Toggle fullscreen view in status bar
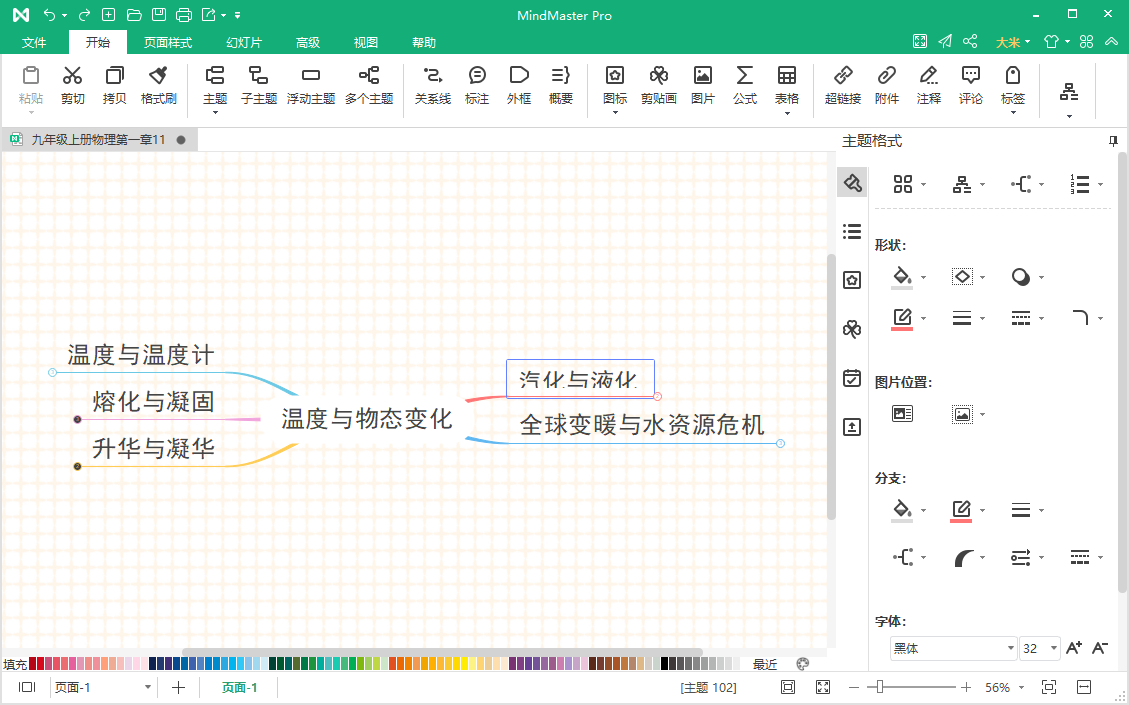Image resolution: width=1129 pixels, height=705 pixels. [x=823, y=687]
